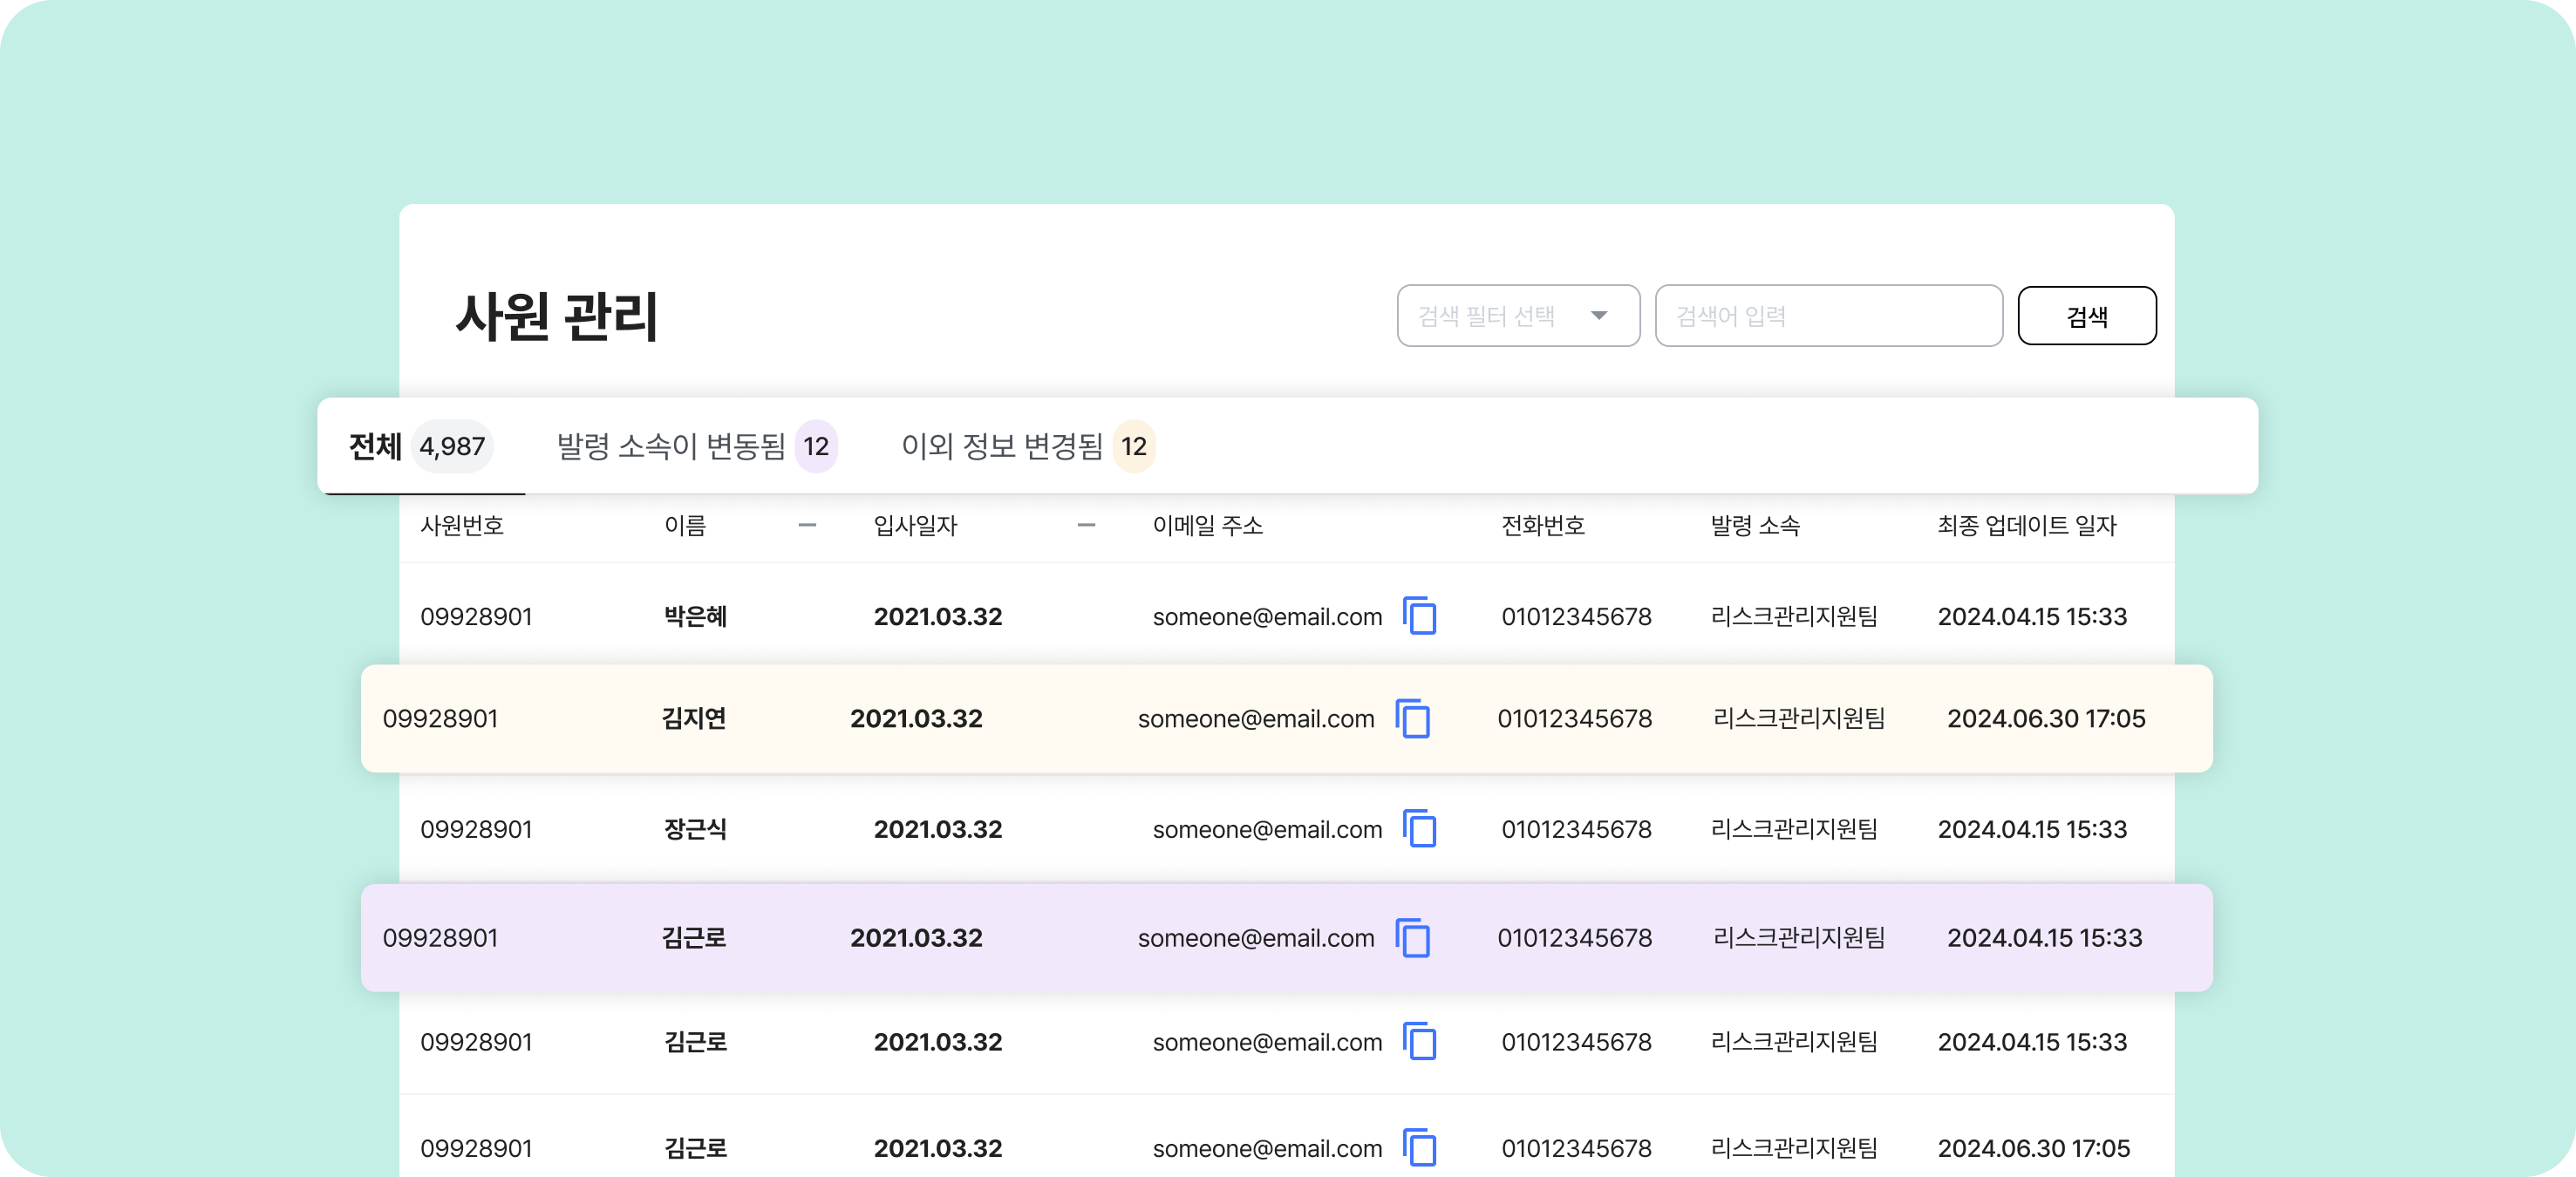Copy email in 박은혜 row
Viewport: 2576px width, 1177px height.
(1419, 616)
